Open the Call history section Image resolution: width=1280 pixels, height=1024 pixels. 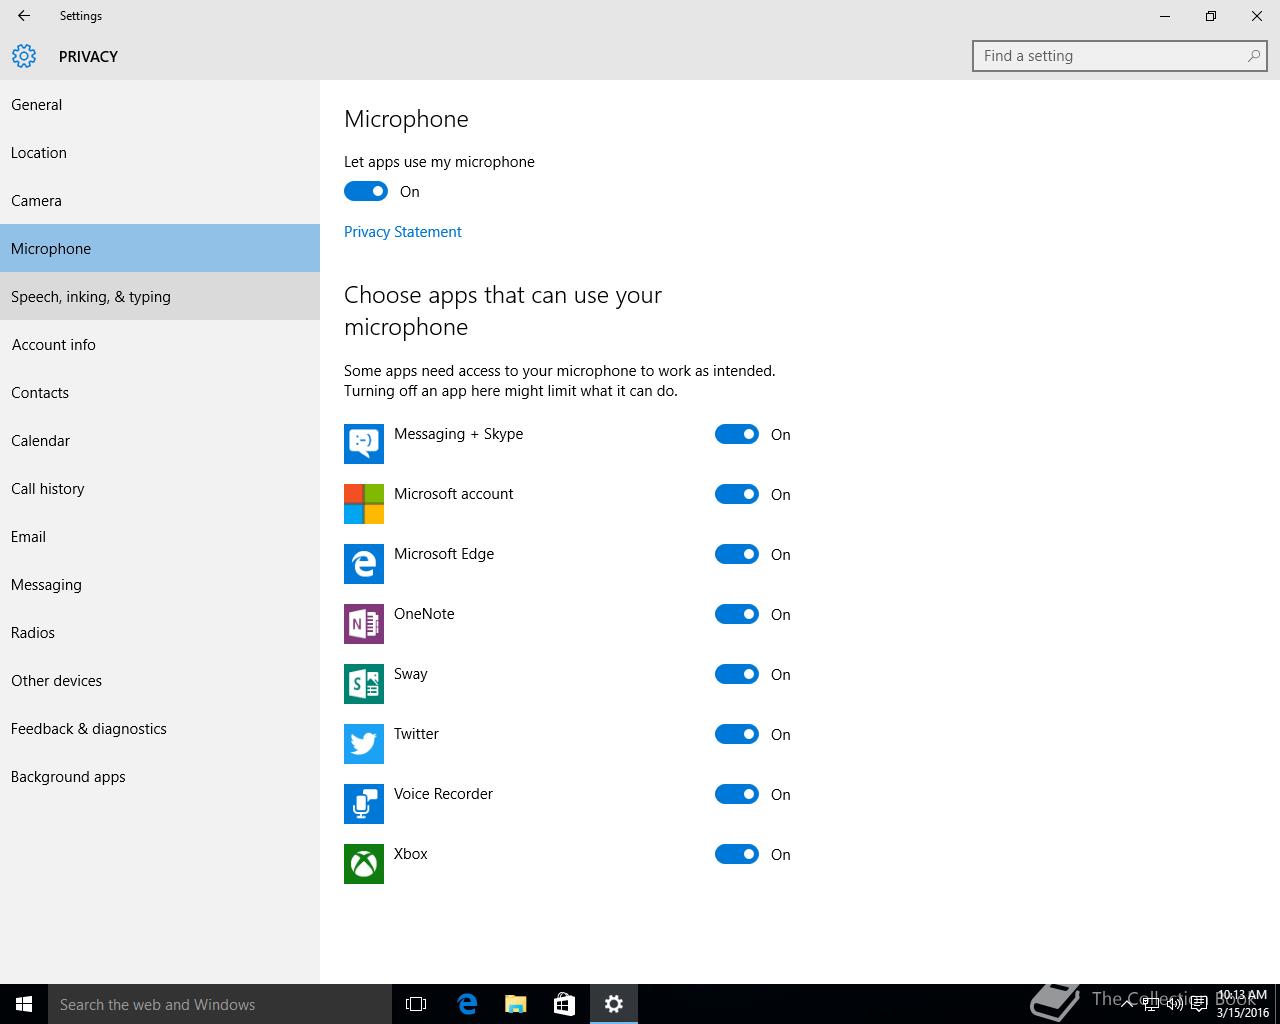click(160, 488)
